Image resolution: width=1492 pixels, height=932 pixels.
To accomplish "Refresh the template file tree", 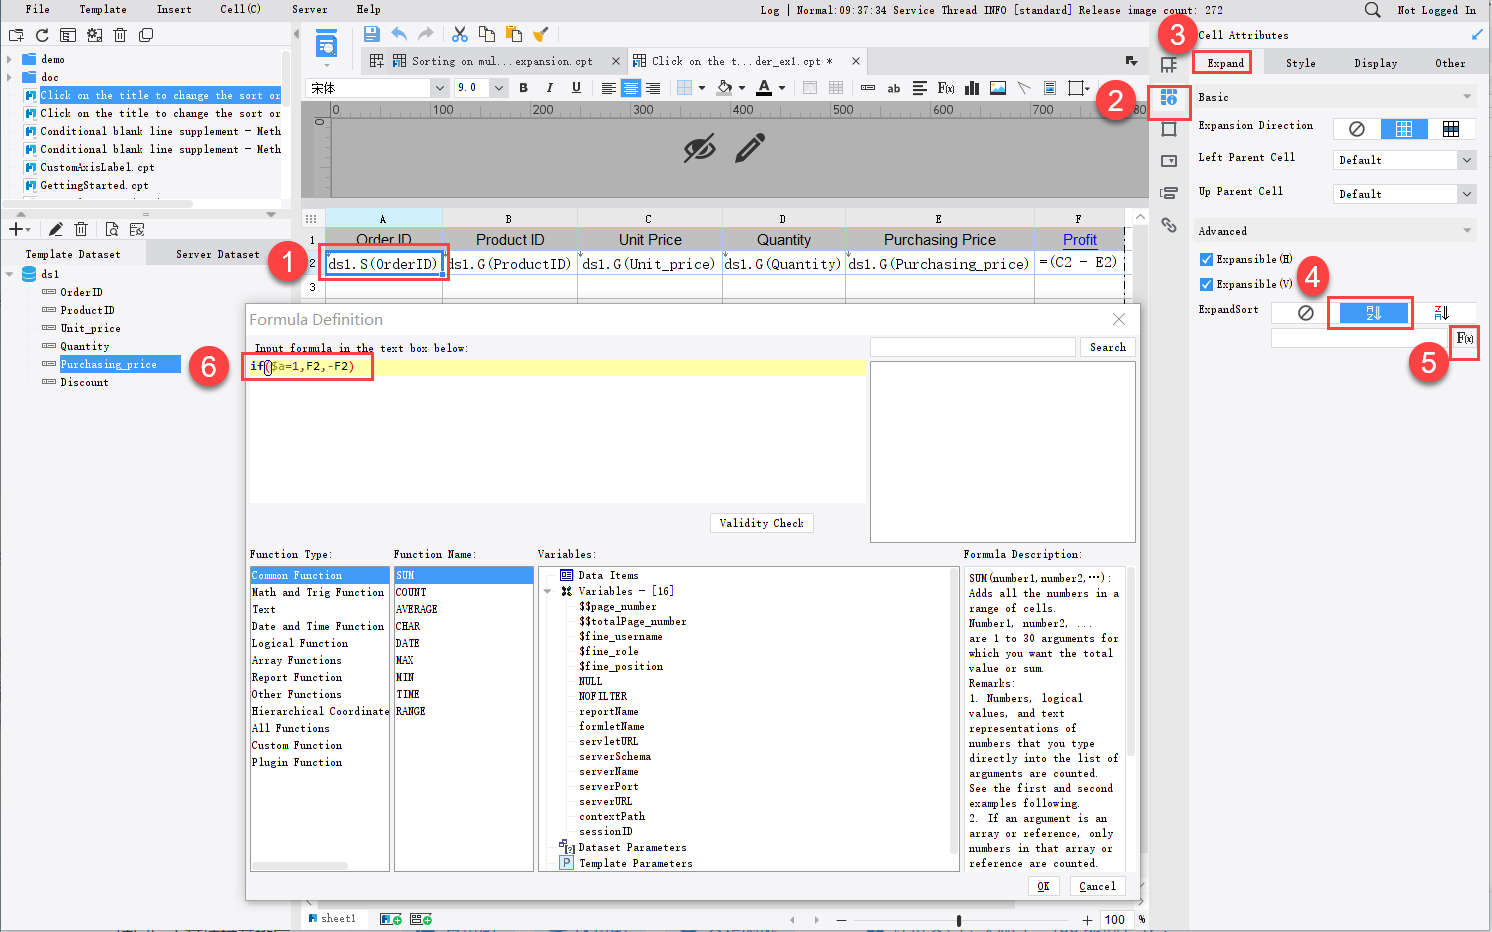I will pyautogui.click(x=42, y=35).
